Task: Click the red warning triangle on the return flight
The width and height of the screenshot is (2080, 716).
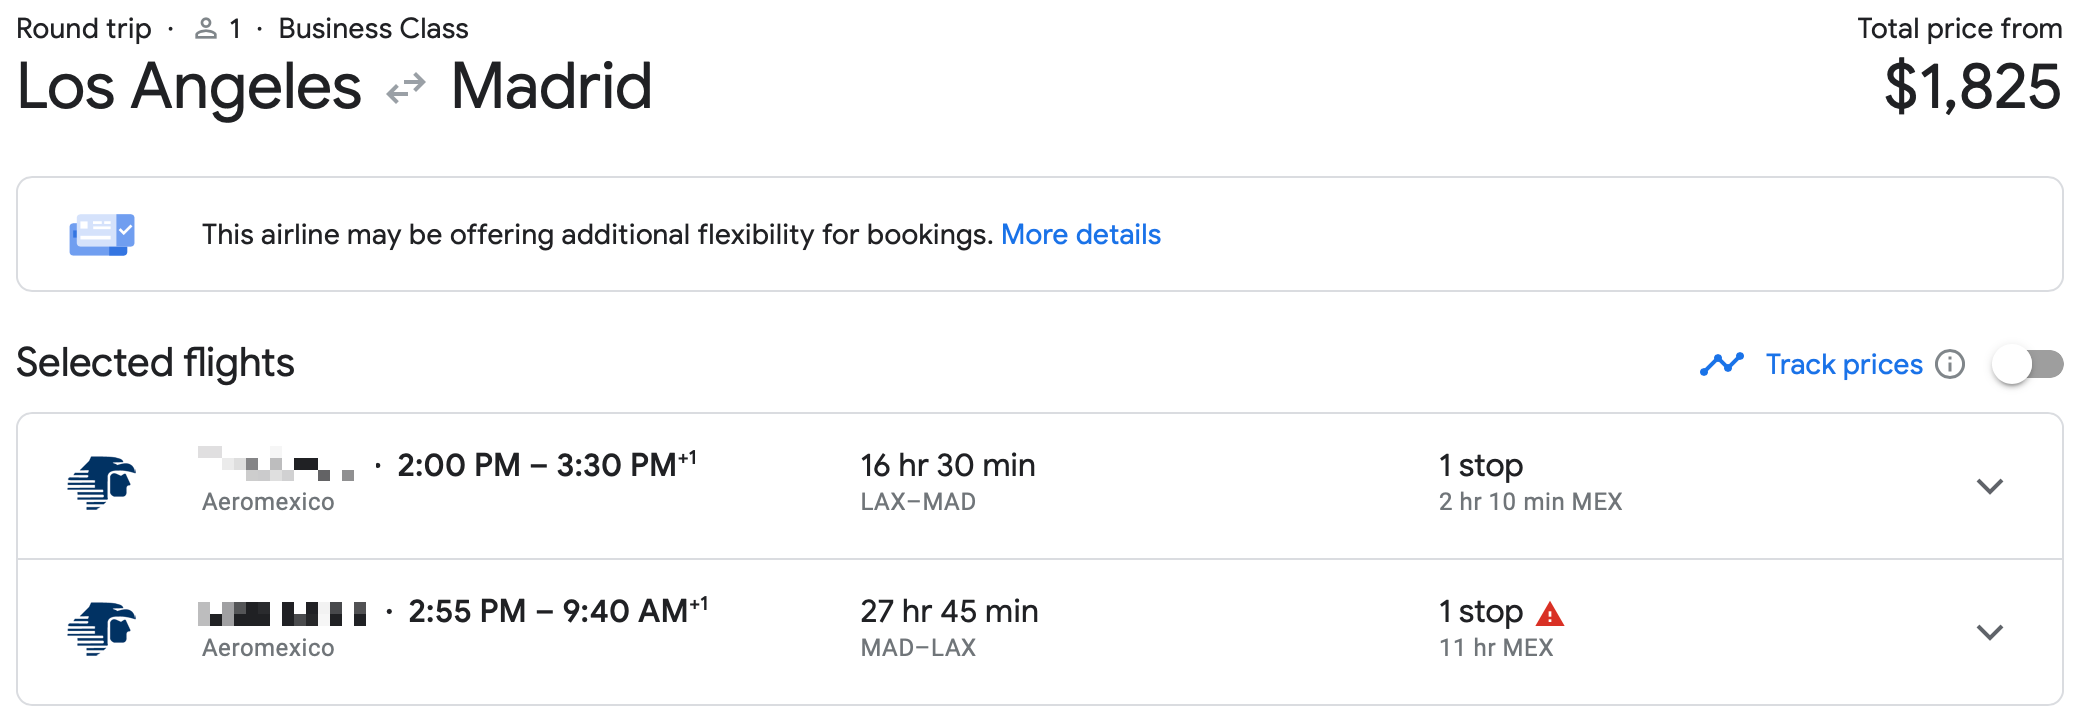Action: pos(1549,616)
